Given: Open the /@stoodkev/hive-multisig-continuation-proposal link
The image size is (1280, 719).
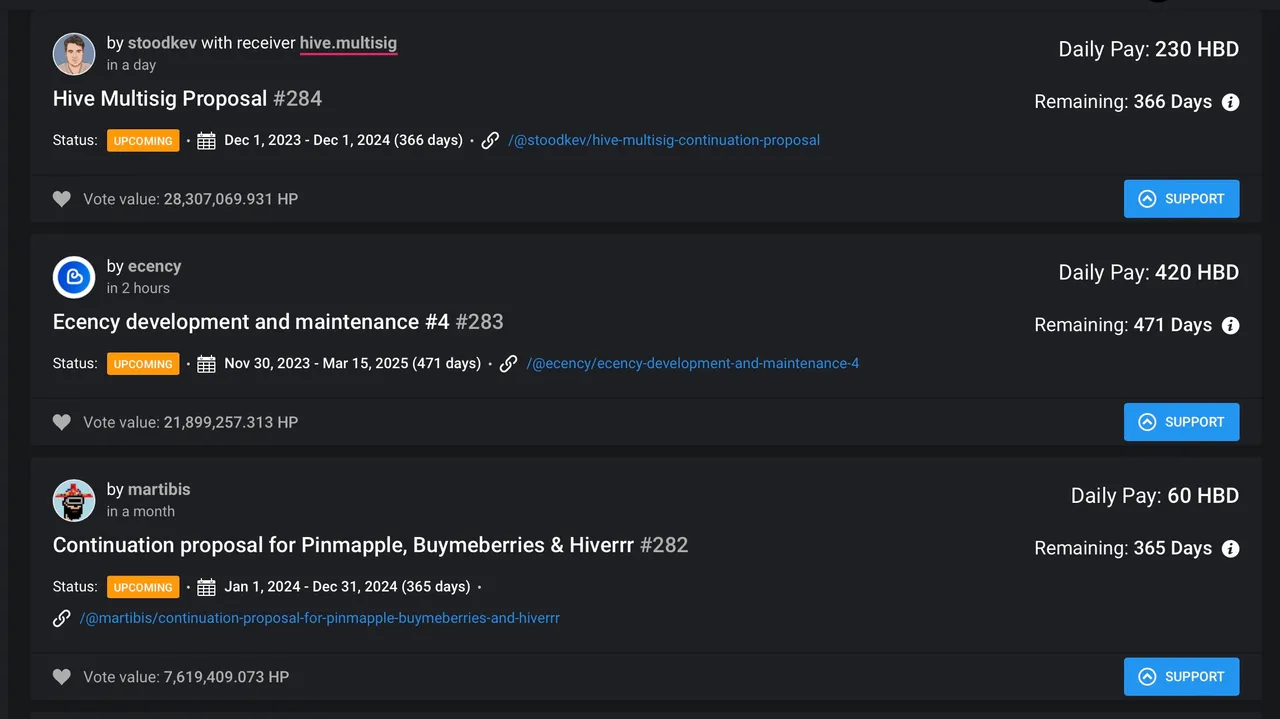Looking at the screenshot, I should [664, 141].
